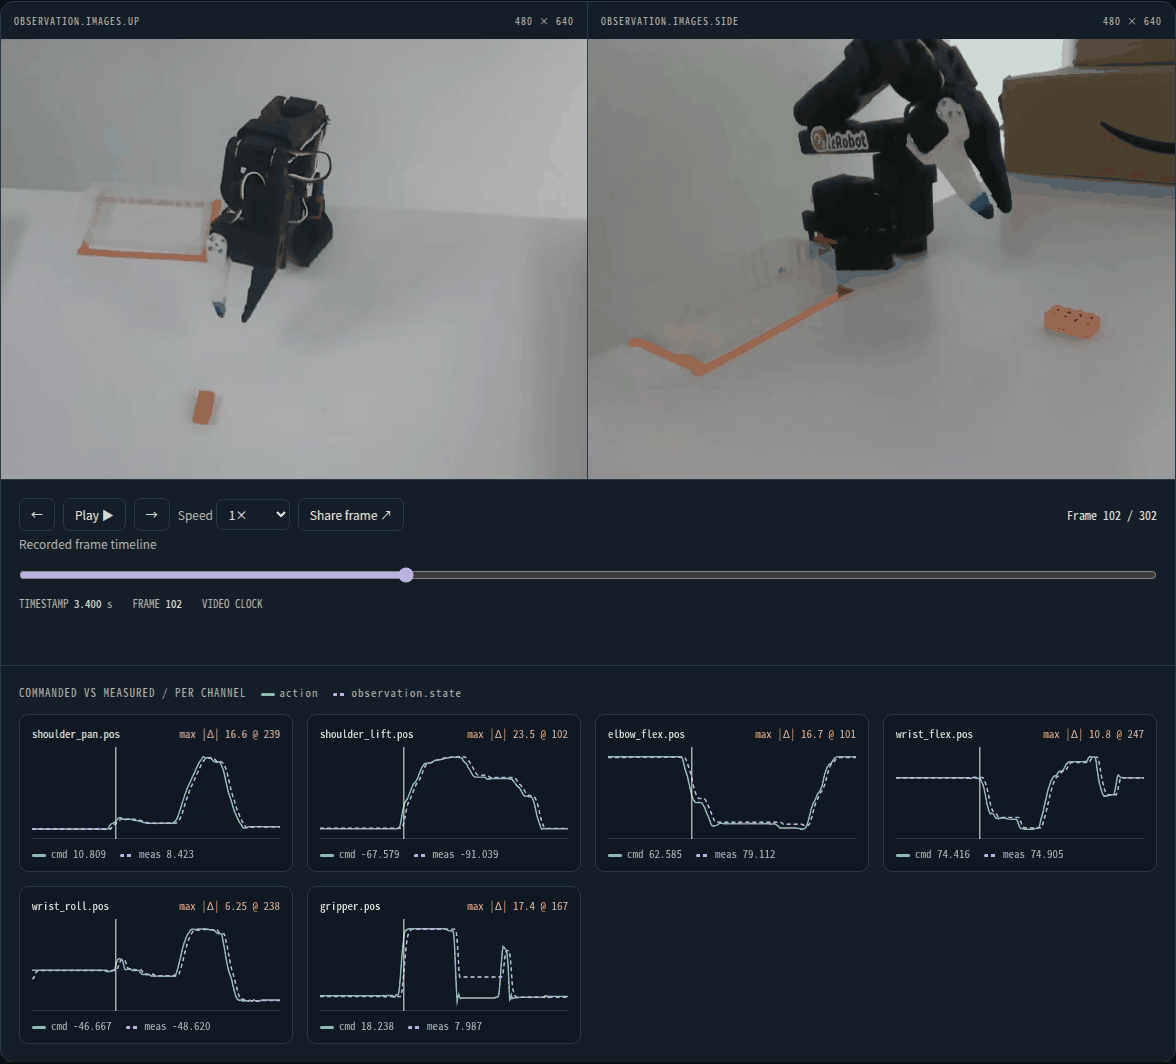The image size is (1176, 1064).
Task: Click 'meas 79.112' under elbow_flex chart
Action: tap(736, 854)
